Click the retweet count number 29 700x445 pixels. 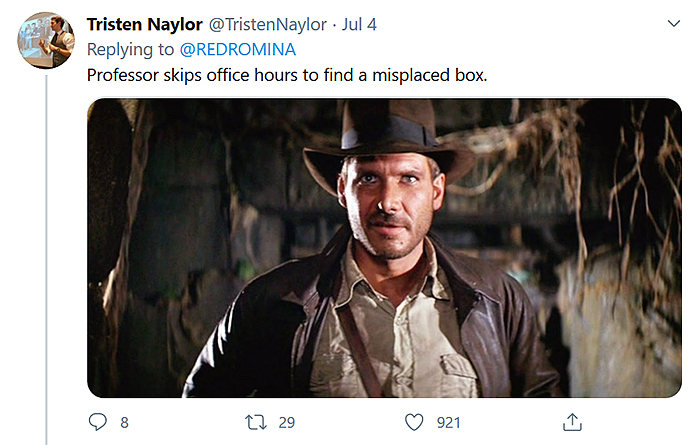(x=287, y=422)
